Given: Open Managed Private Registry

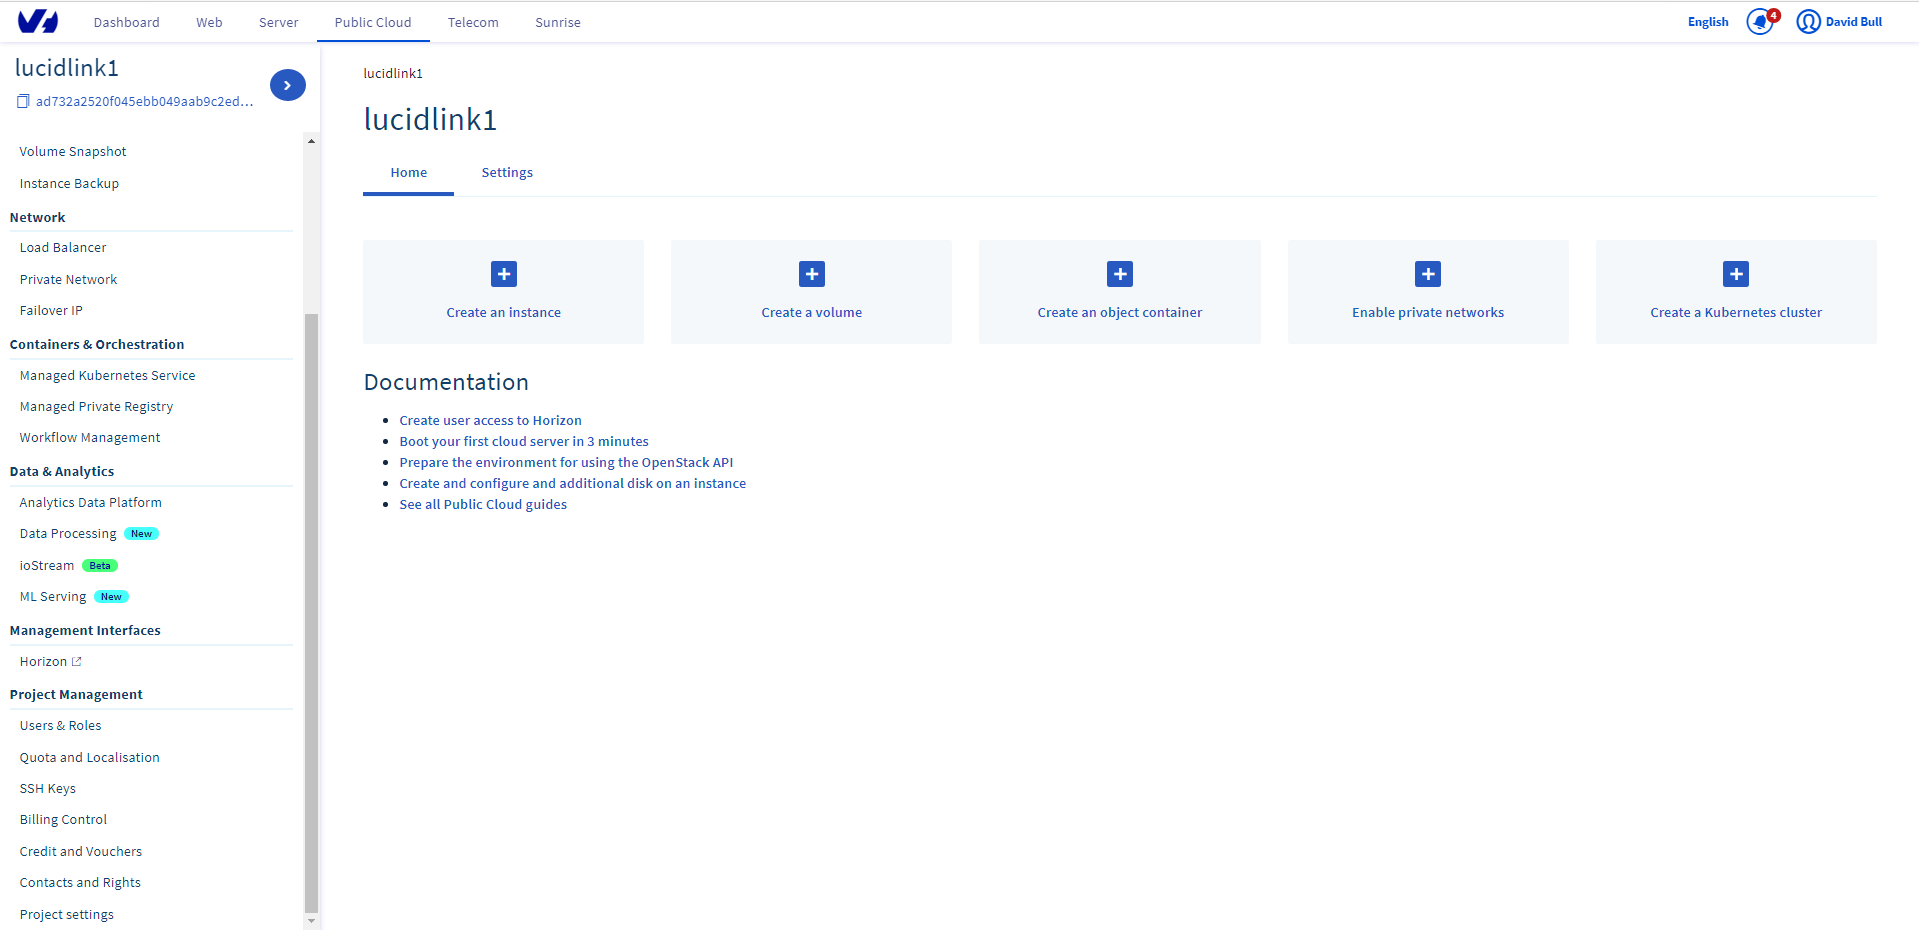Looking at the screenshot, I should pos(96,406).
